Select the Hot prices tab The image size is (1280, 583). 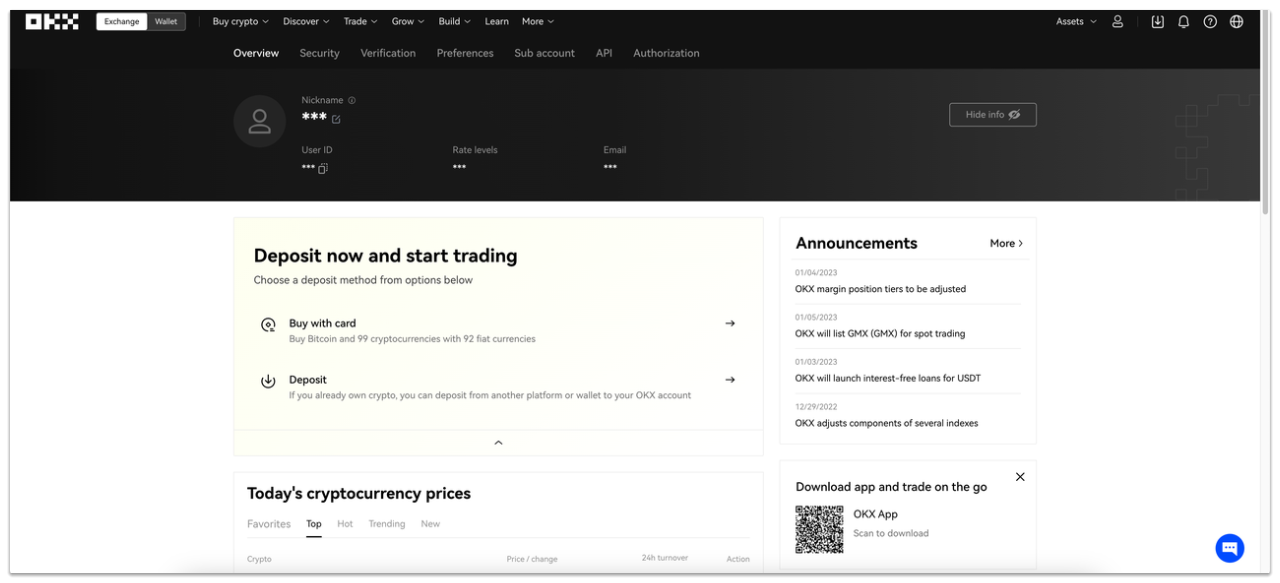pyautogui.click(x=345, y=524)
